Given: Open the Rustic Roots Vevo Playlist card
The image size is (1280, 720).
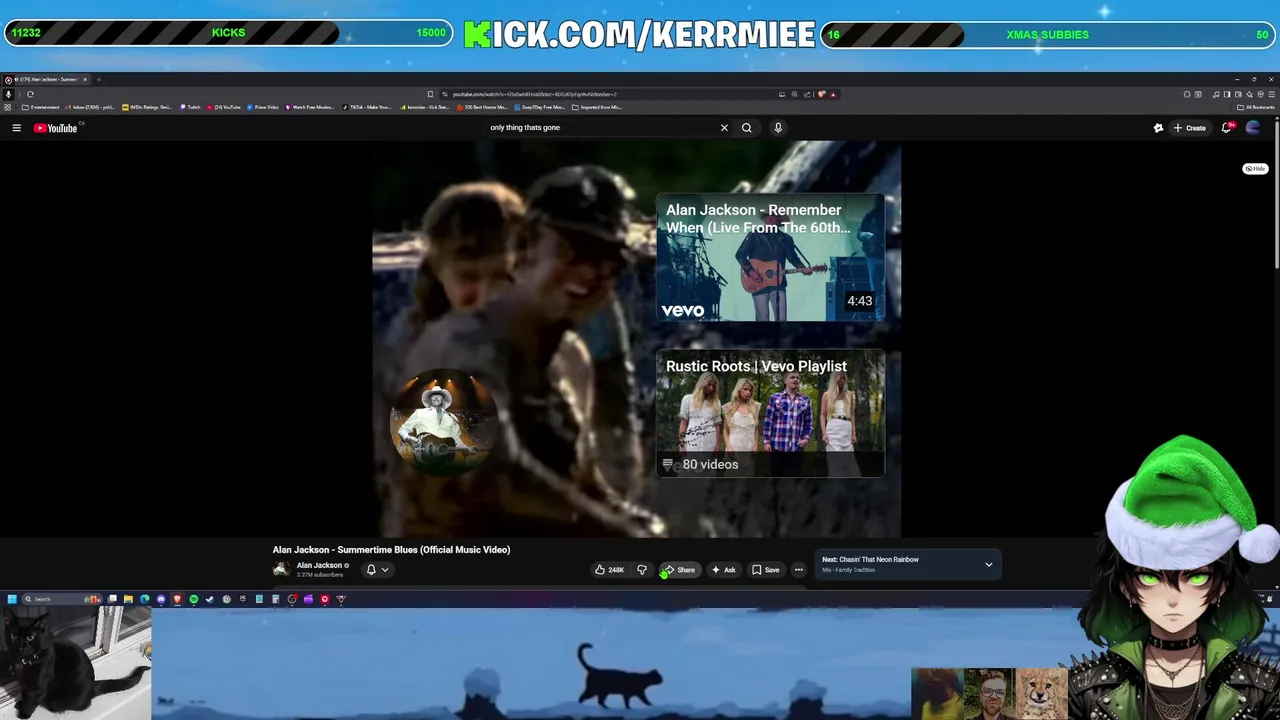Looking at the screenshot, I should click(770, 413).
